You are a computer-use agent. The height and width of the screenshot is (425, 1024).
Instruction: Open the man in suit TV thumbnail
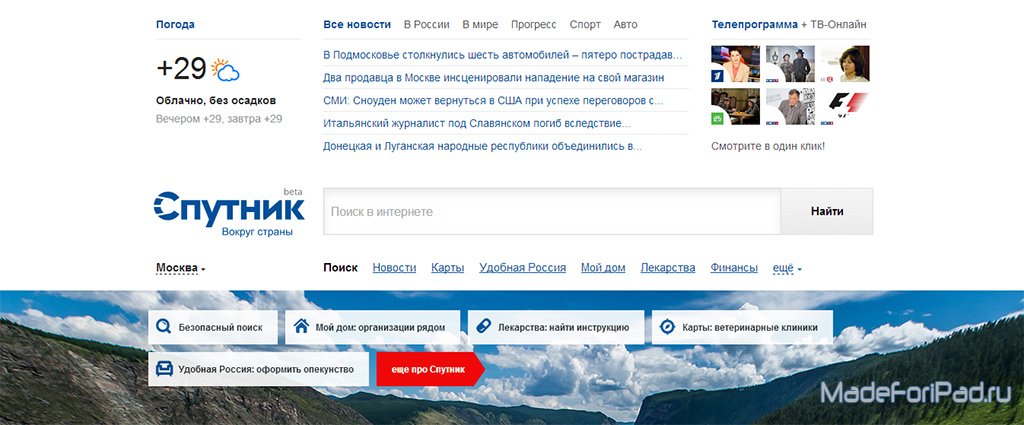pos(790,106)
